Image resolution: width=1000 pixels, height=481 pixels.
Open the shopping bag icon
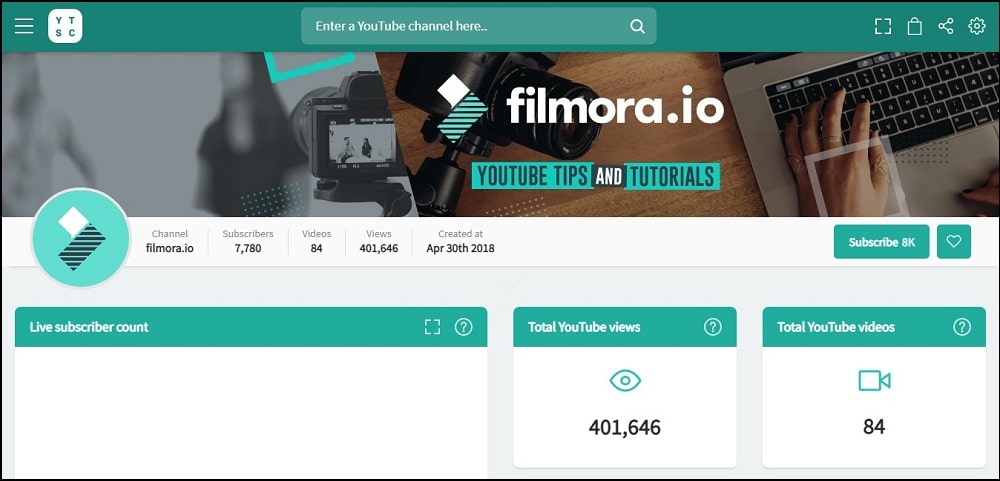tap(915, 26)
